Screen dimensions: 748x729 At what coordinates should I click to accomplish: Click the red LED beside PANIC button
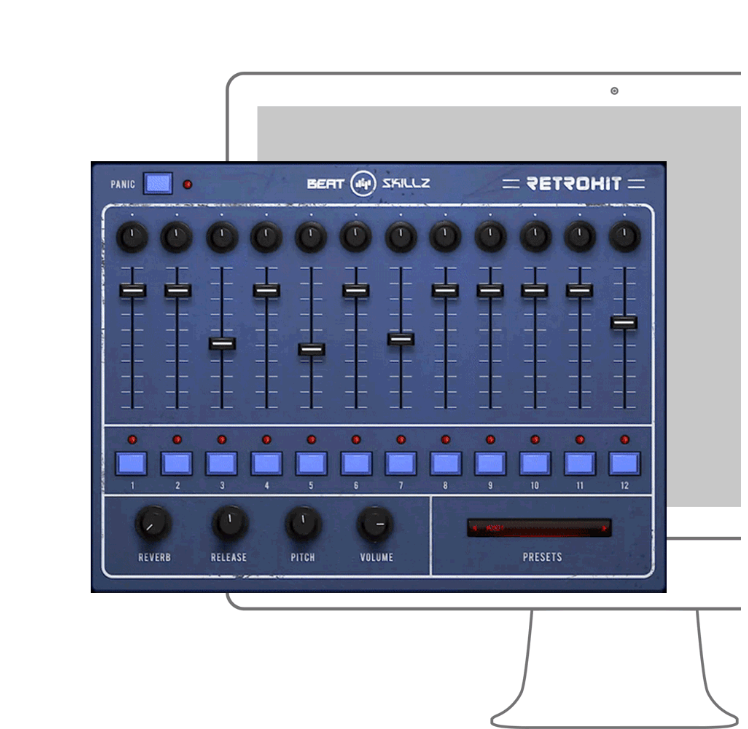187,184
